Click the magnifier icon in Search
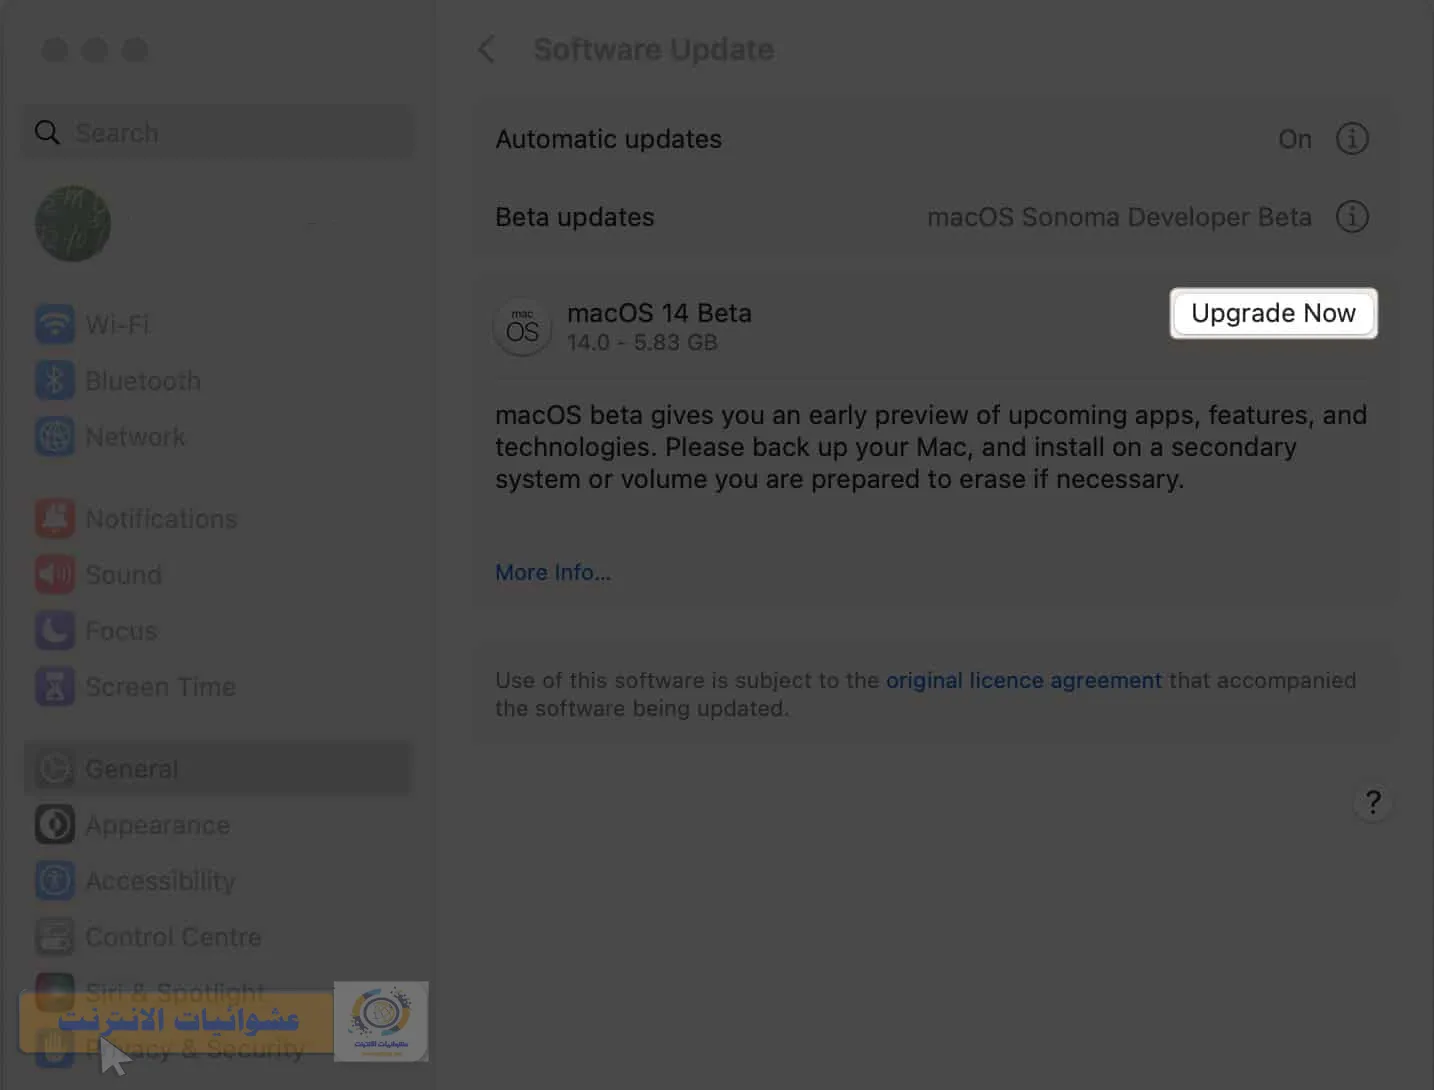The width and height of the screenshot is (1434, 1090). tap(47, 132)
